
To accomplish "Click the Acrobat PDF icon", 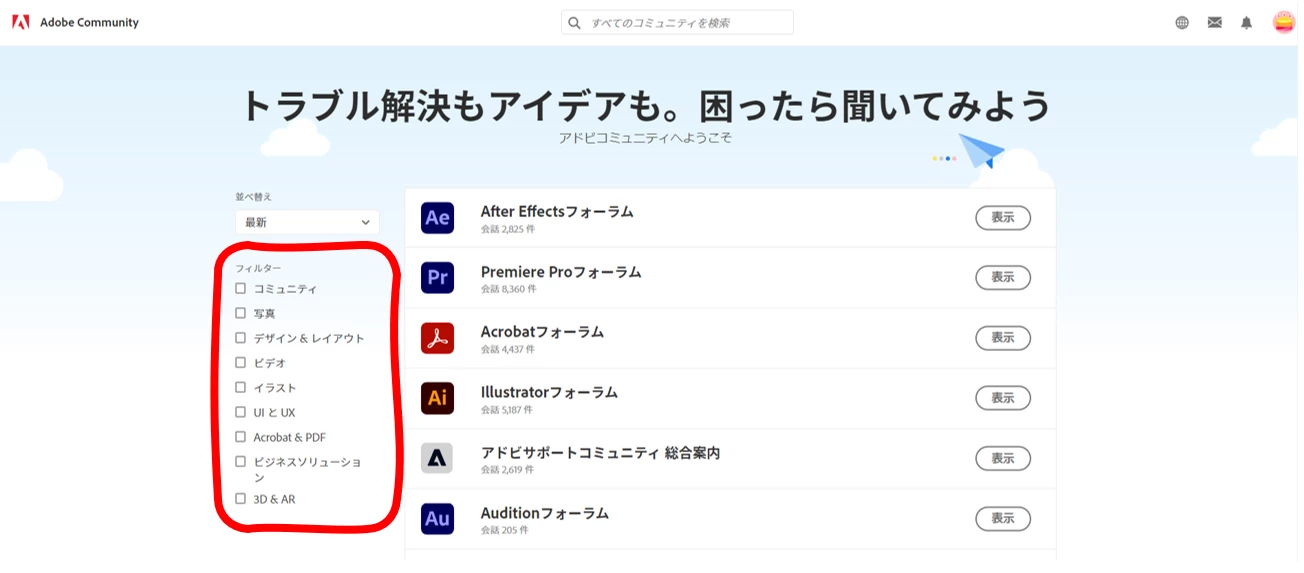I will (x=437, y=338).
